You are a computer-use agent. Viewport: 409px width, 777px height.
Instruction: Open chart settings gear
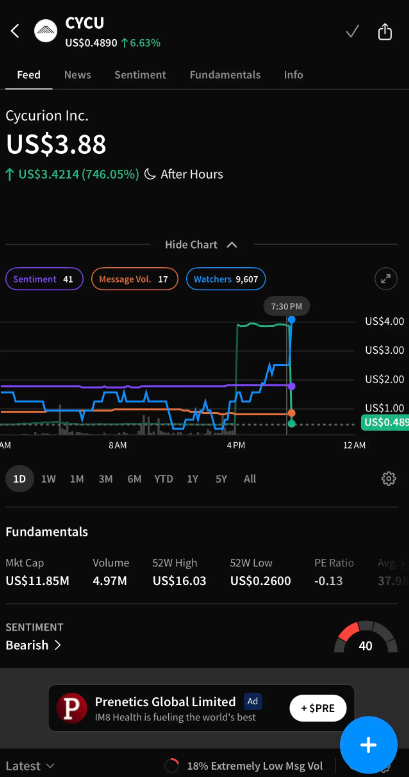(389, 479)
